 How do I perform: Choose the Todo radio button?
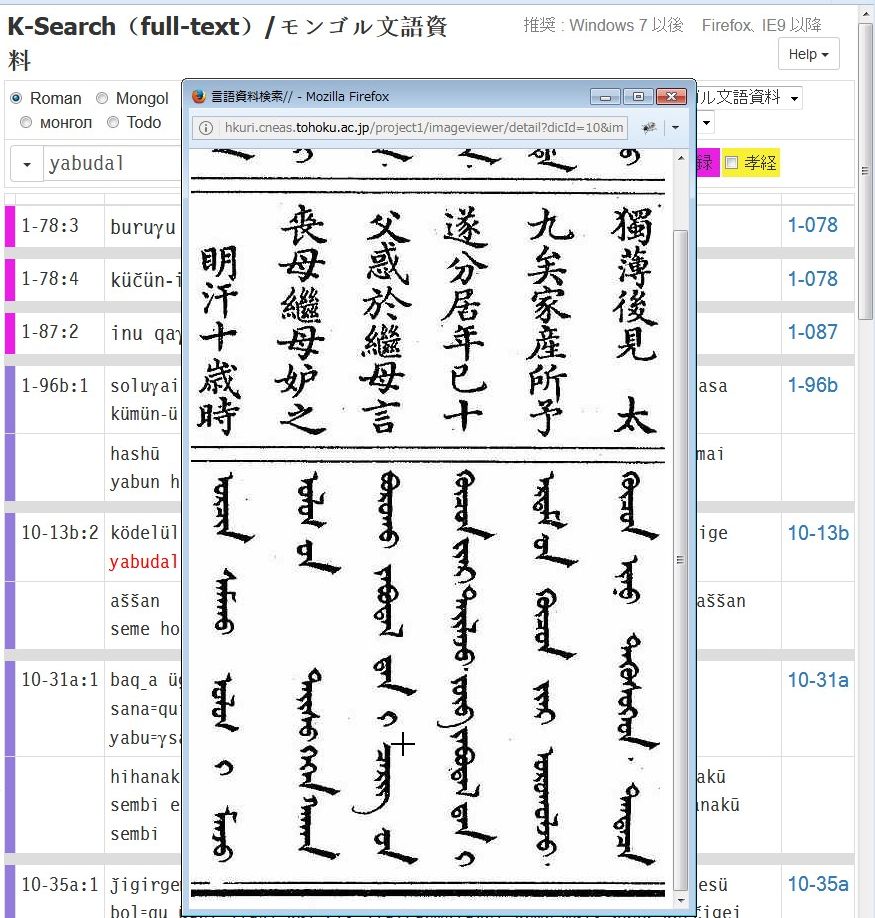(x=113, y=122)
